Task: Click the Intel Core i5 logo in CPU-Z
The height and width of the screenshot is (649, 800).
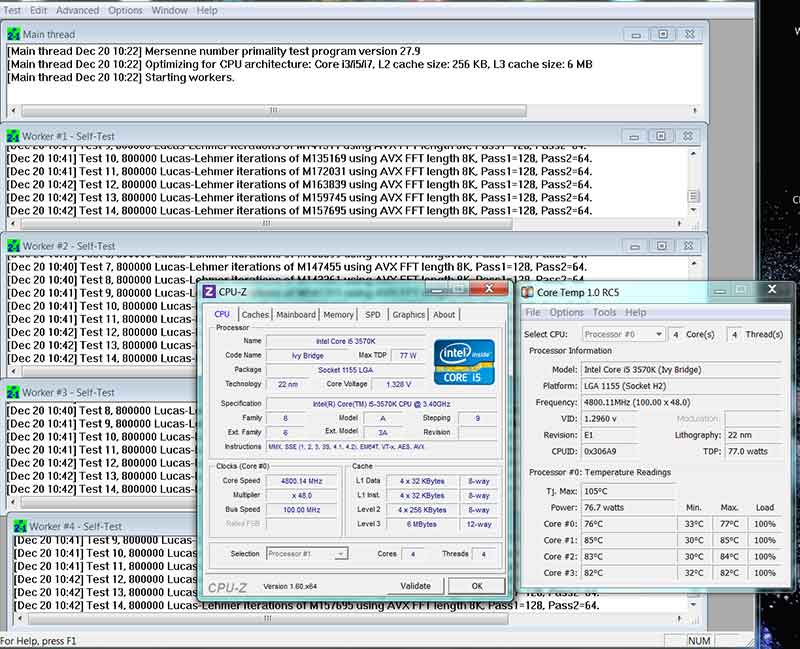Action: pyautogui.click(x=464, y=362)
